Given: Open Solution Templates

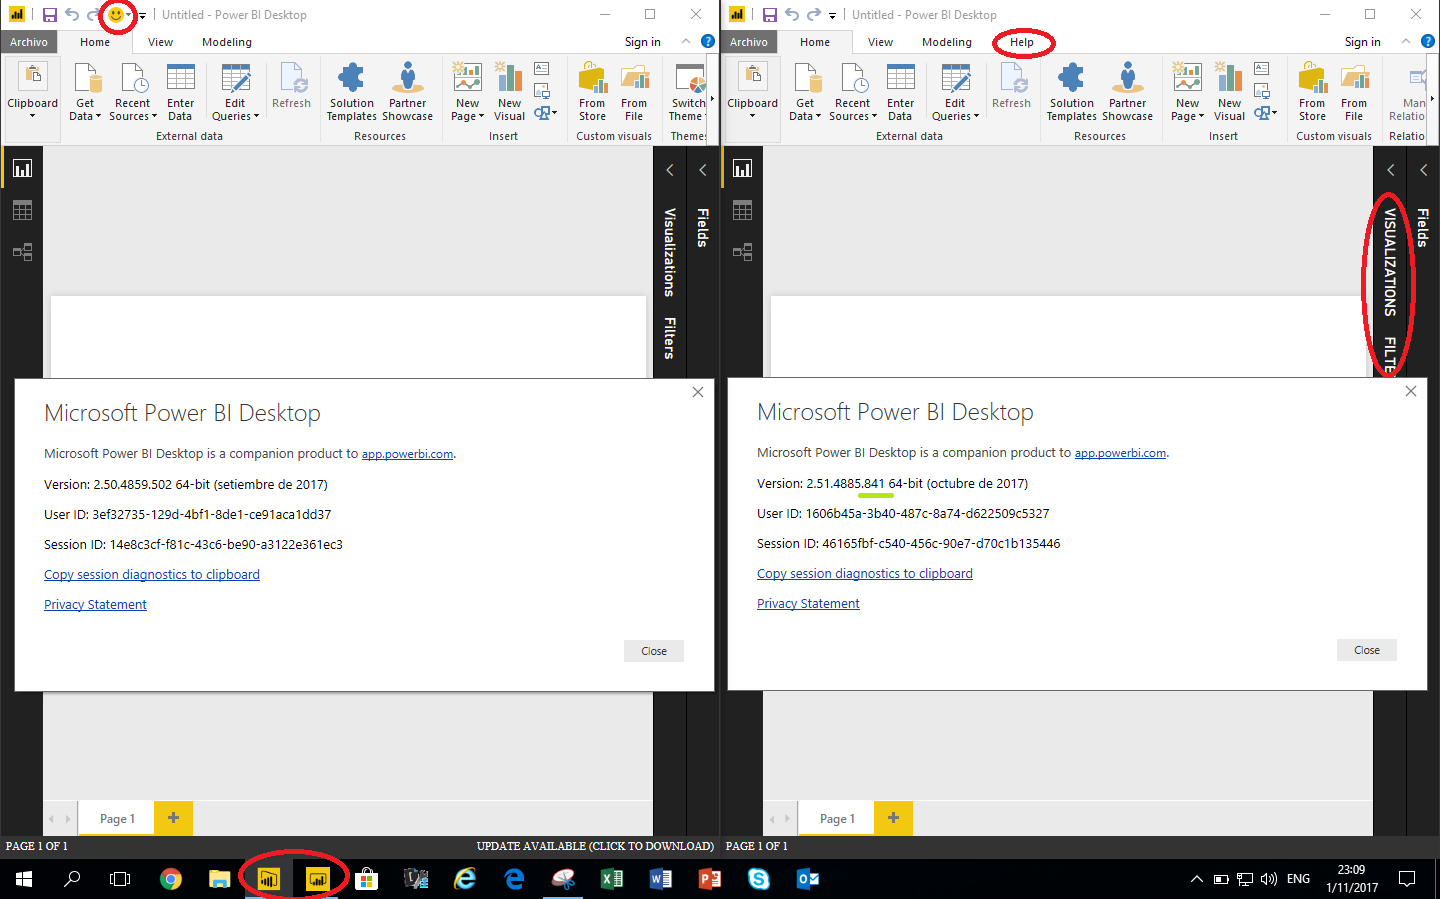Looking at the screenshot, I should pos(350,90).
